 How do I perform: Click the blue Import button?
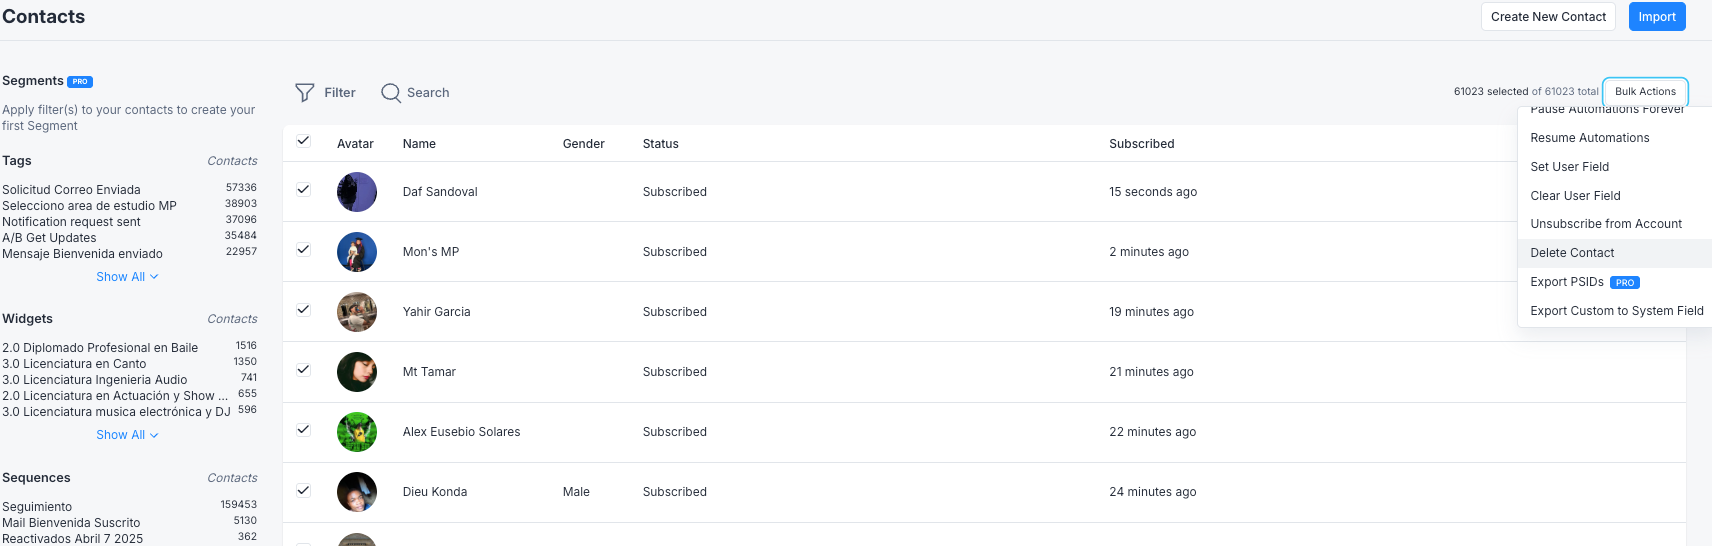1657,17
